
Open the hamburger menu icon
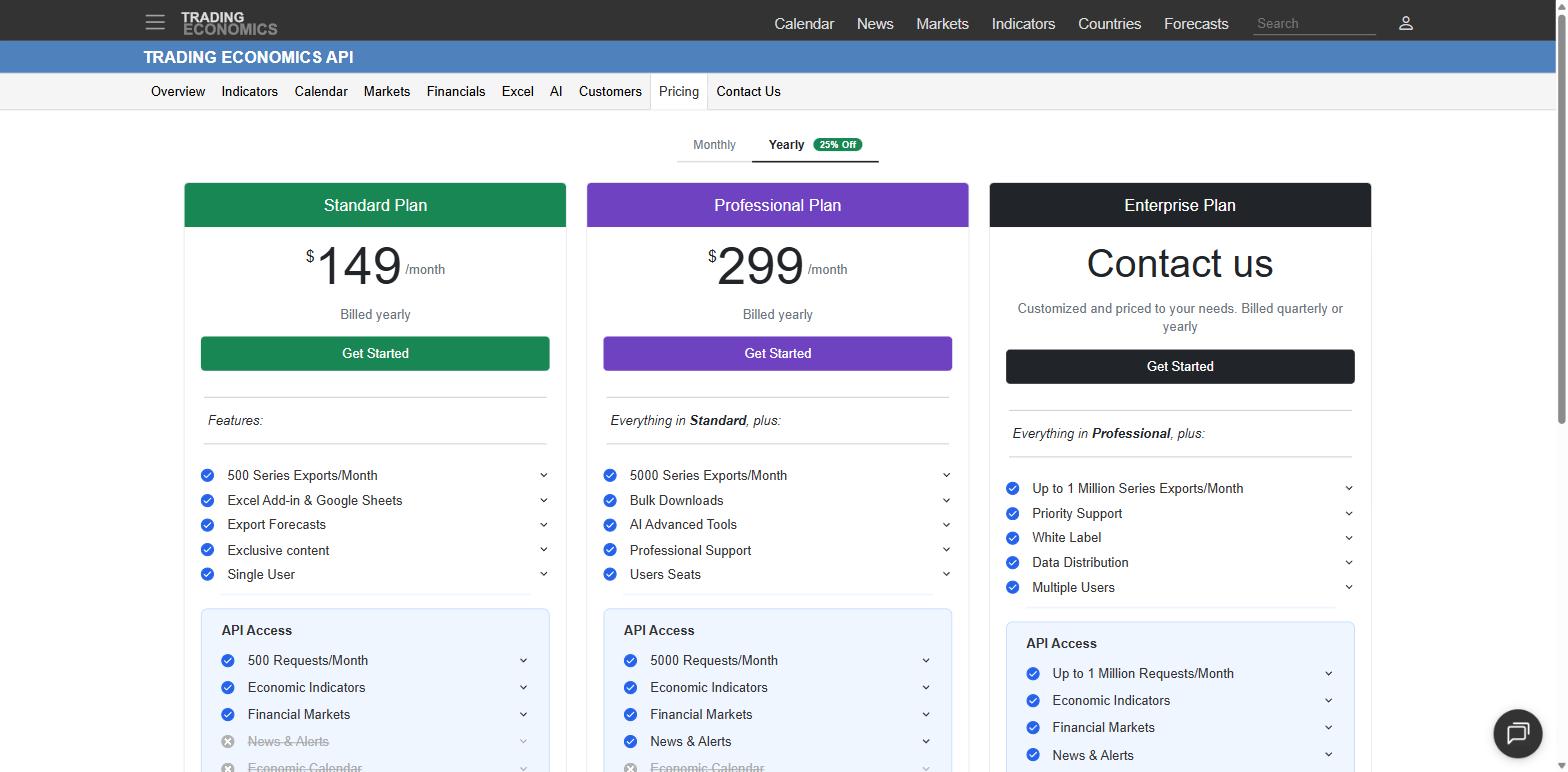tap(155, 22)
